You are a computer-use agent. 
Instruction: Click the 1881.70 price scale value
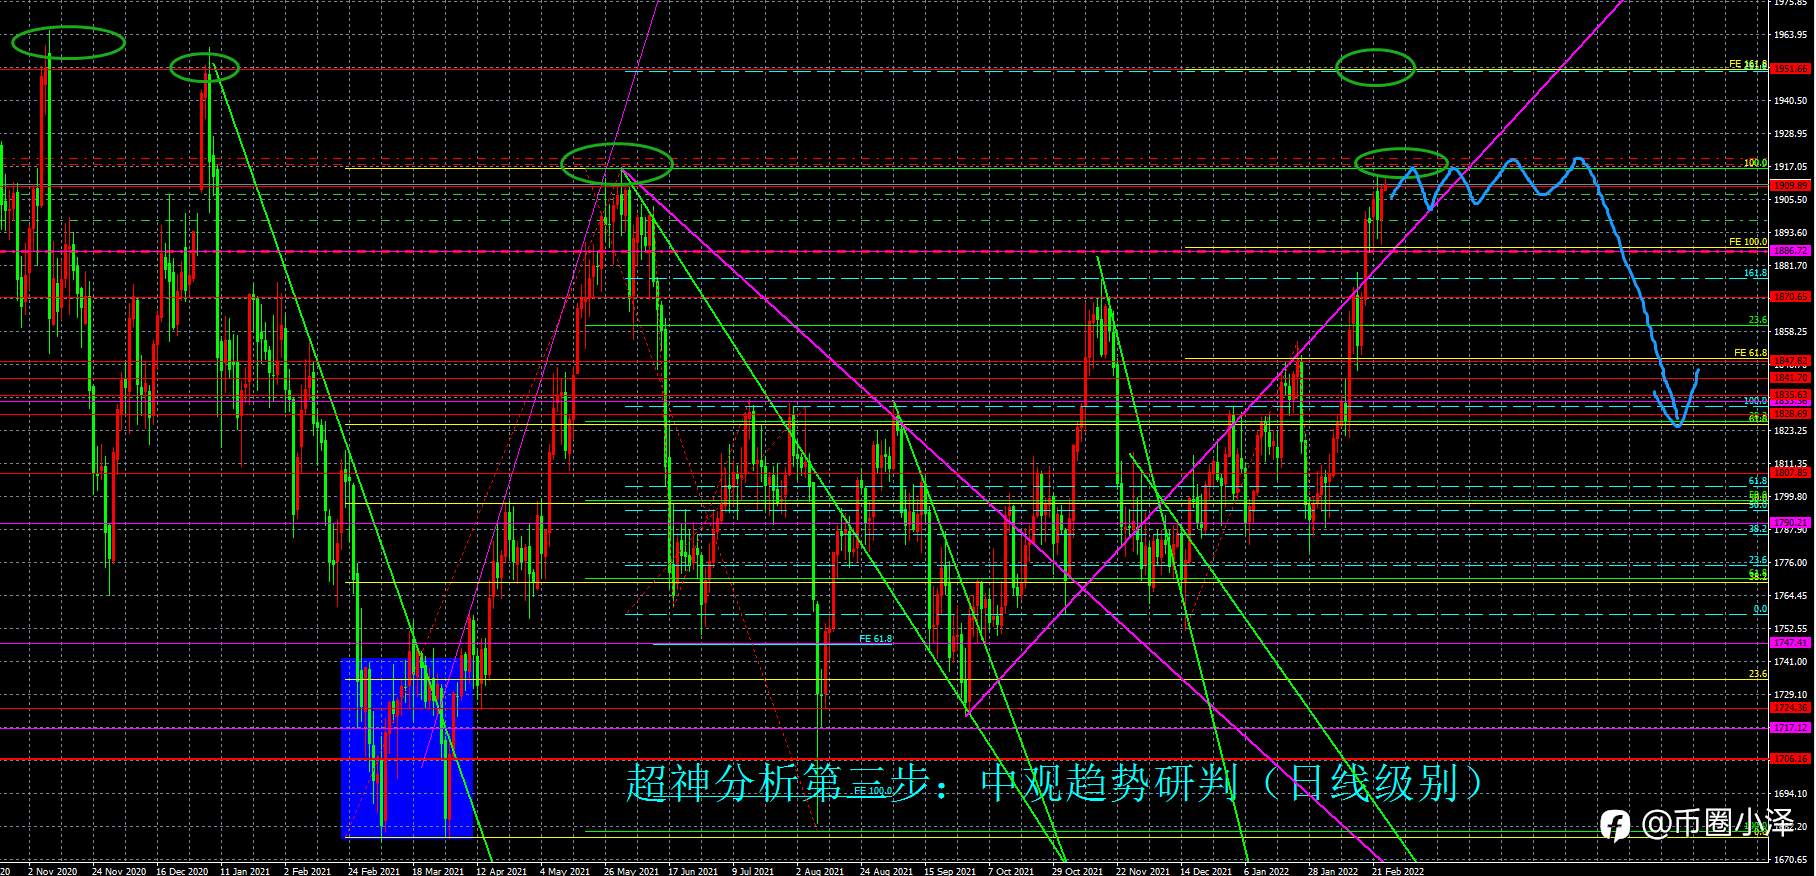coord(1790,266)
